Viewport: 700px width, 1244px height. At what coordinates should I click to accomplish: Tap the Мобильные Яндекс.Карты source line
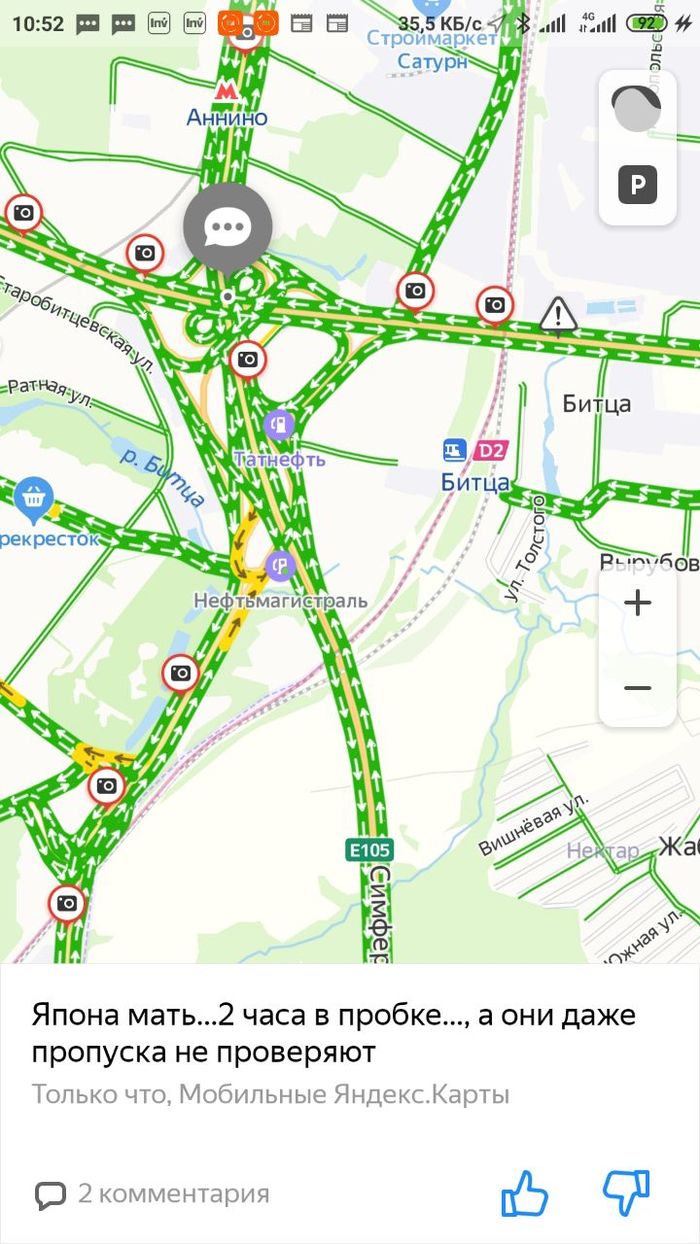click(x=344, y=1094)
